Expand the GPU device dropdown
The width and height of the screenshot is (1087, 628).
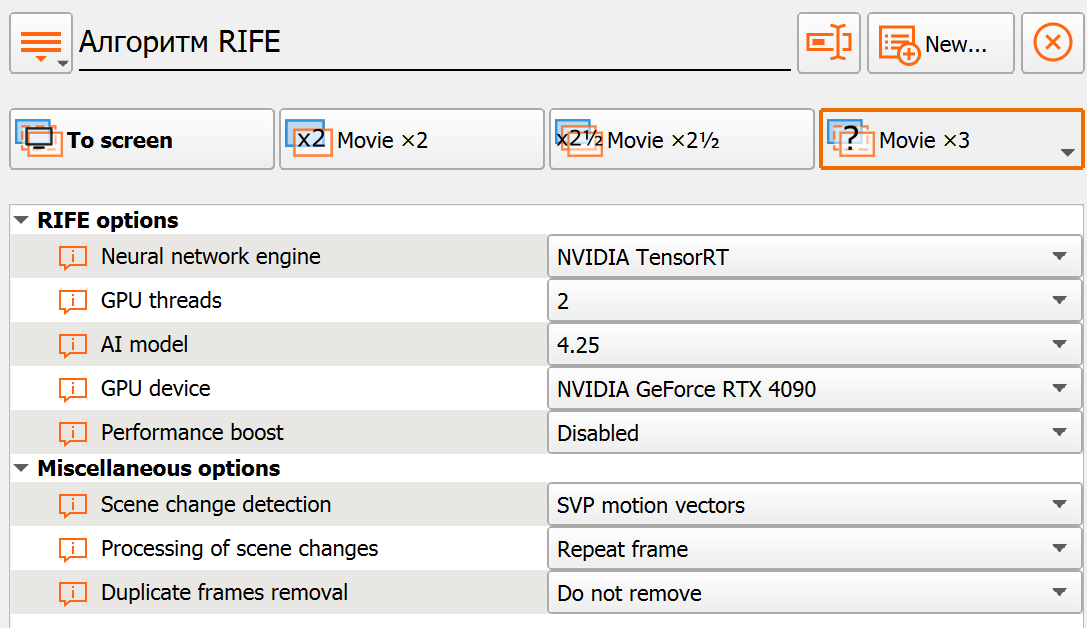pyautogui.click(x=814, y=389)
